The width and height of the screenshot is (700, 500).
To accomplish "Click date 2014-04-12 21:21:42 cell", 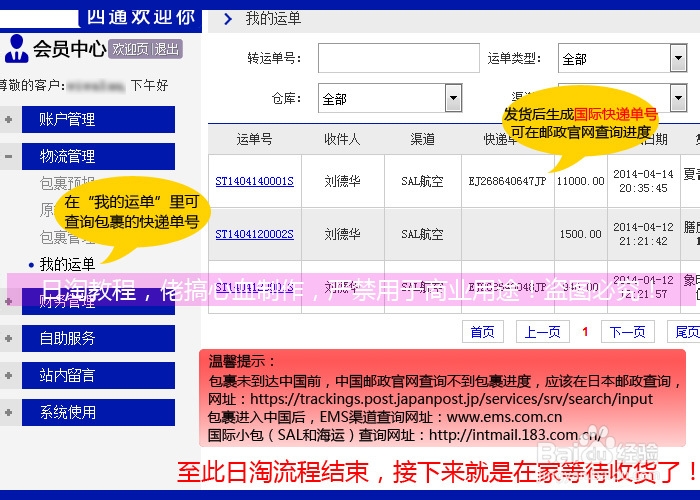I will click(643, 234).
